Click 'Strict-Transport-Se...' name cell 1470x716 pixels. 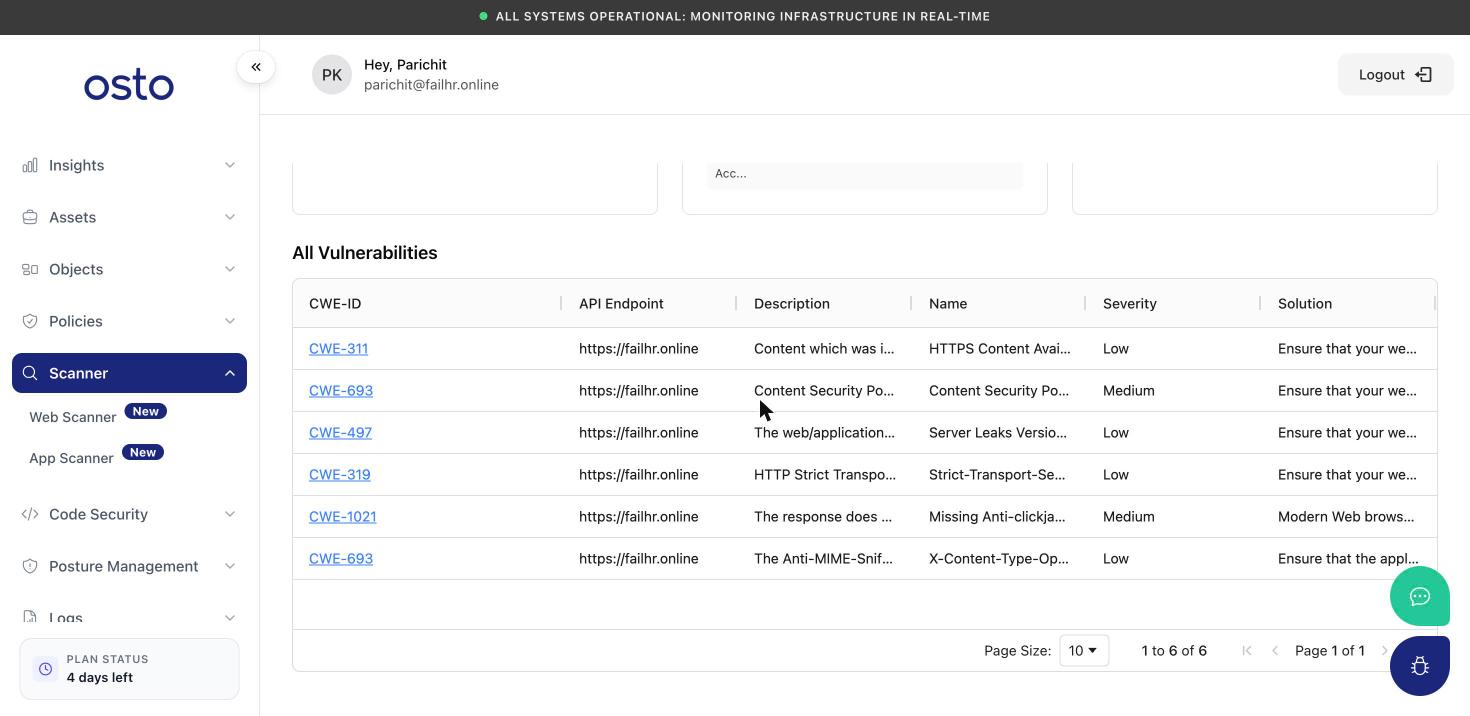coord(997,475)
